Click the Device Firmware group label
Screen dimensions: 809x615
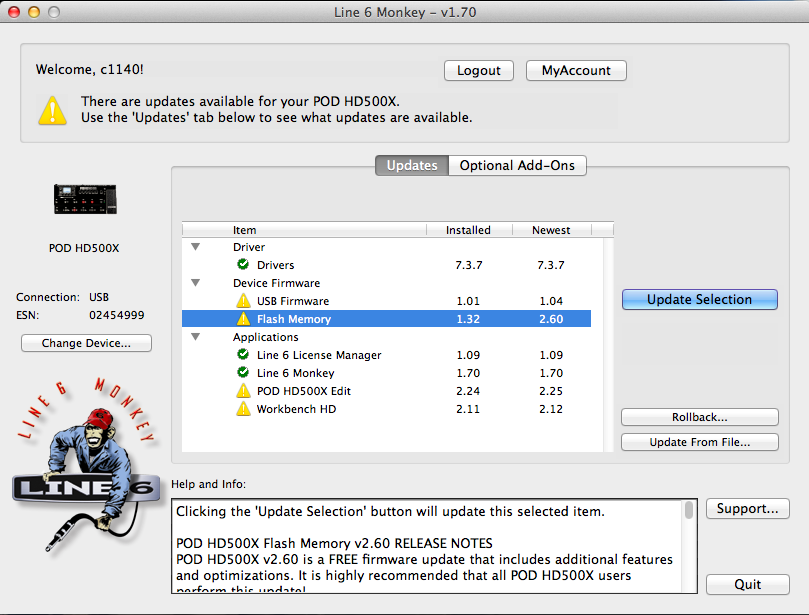(277, 283)
